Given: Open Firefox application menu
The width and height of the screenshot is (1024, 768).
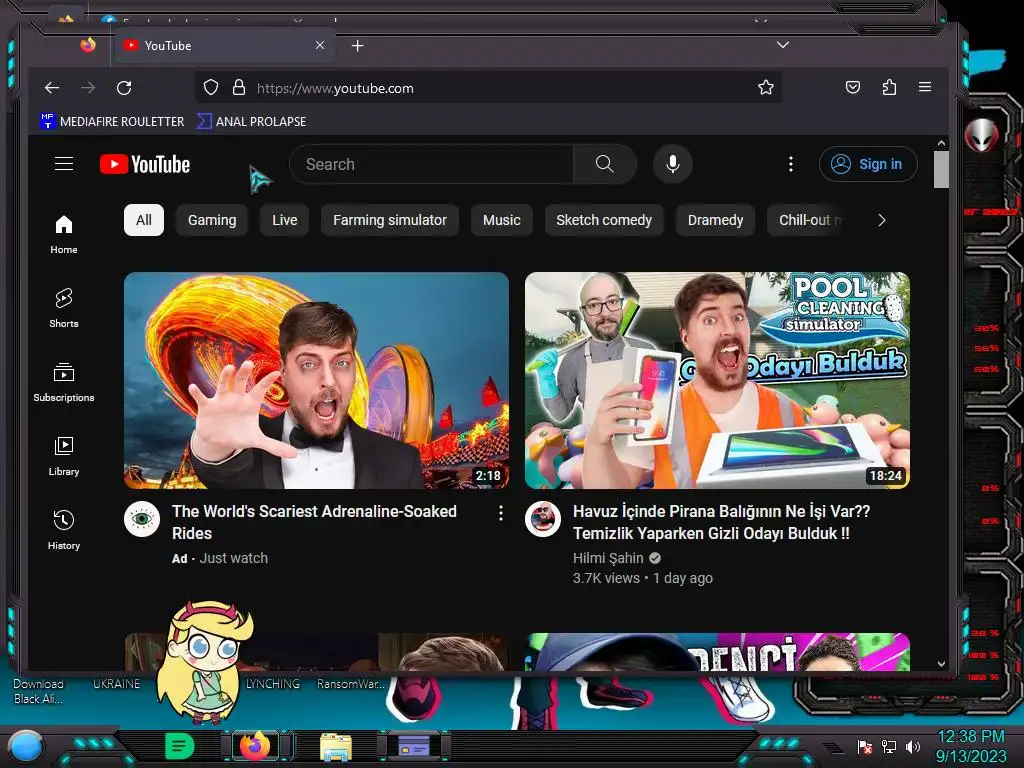Looking at the screenshot, I should [x=925, y=87].
